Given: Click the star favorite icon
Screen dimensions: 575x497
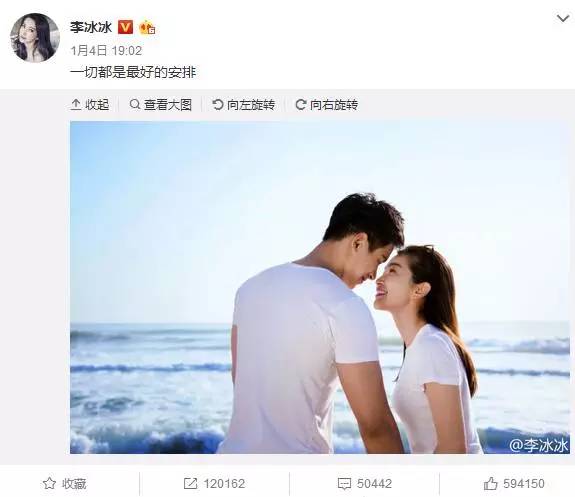Looking at the screenshot, I should point(49,483).
